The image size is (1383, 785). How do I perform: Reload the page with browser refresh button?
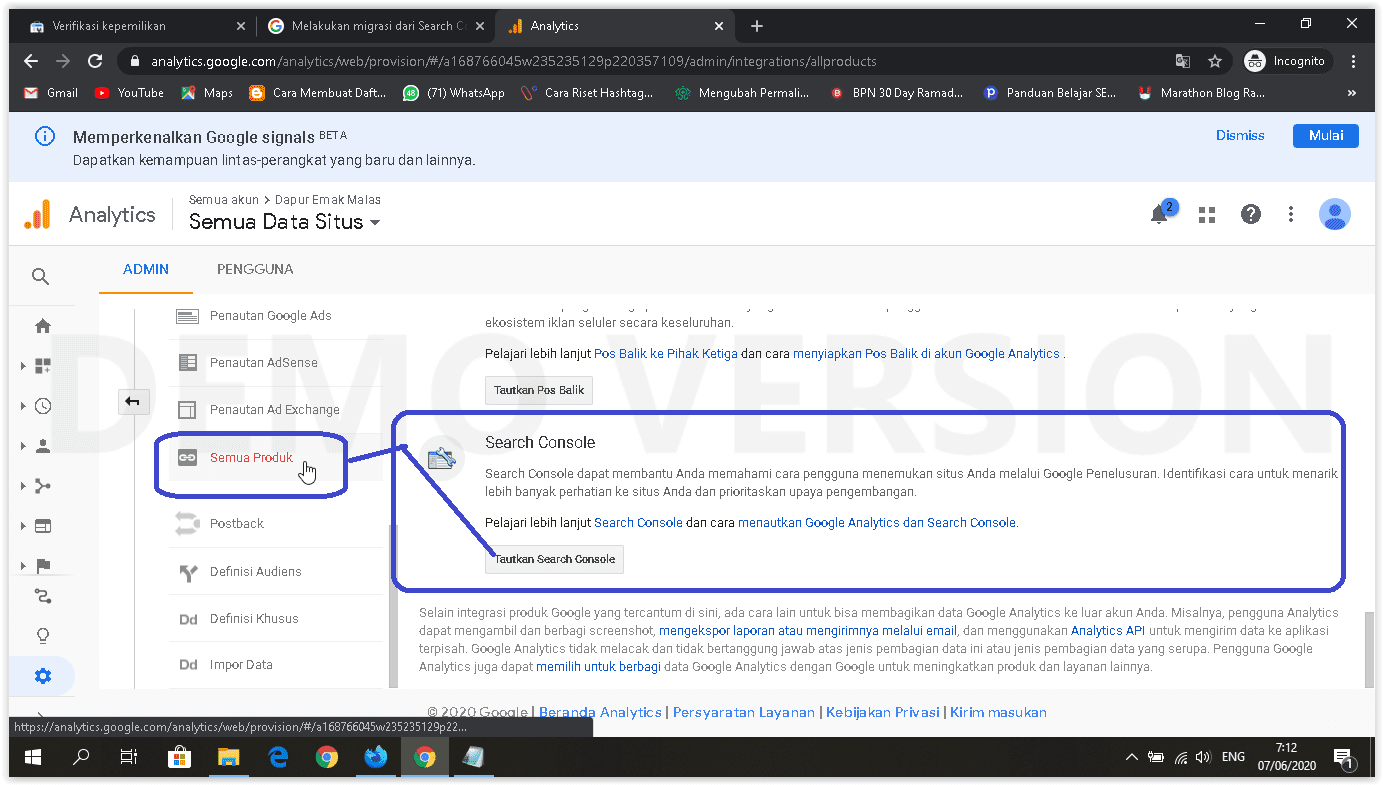(x=95, y=61)
